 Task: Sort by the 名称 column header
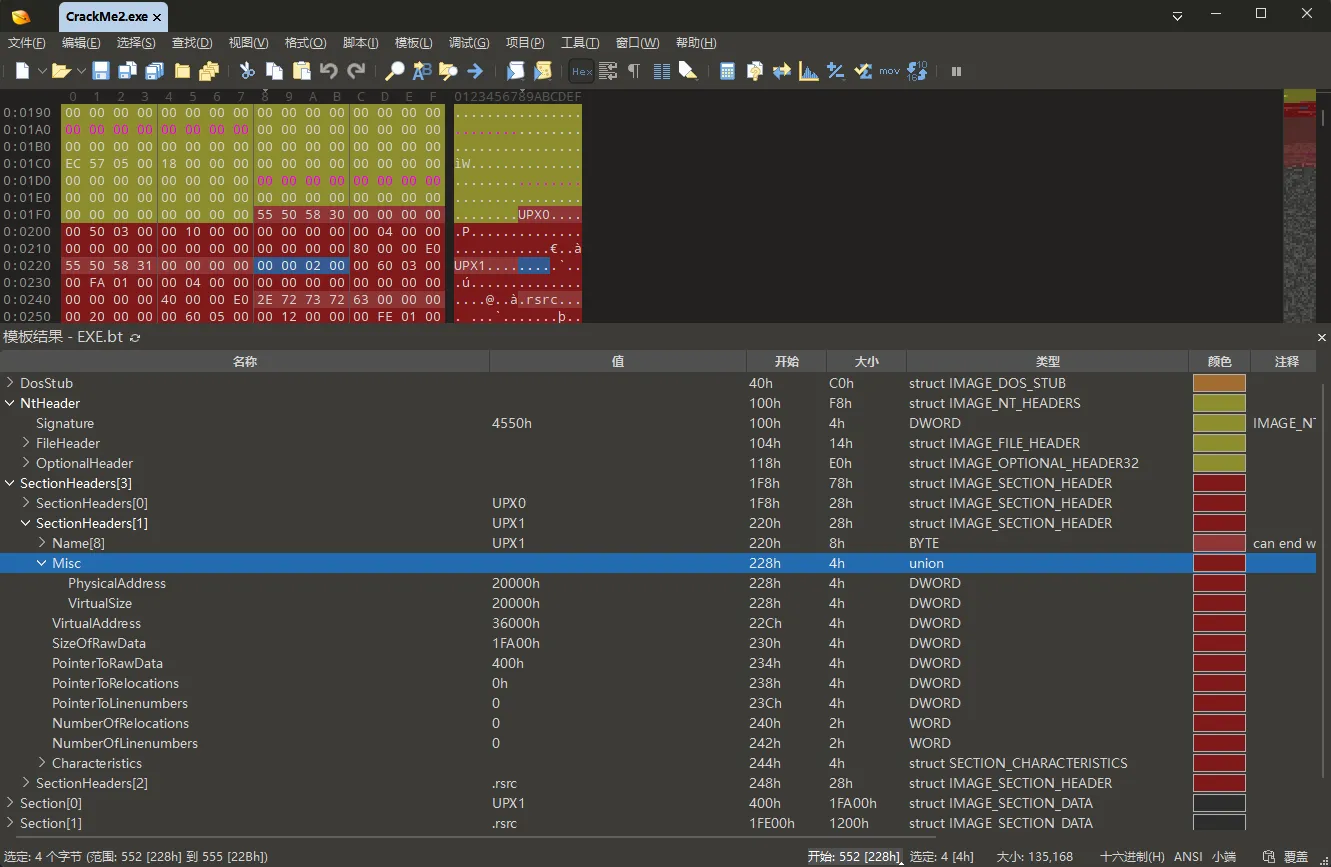245,361
